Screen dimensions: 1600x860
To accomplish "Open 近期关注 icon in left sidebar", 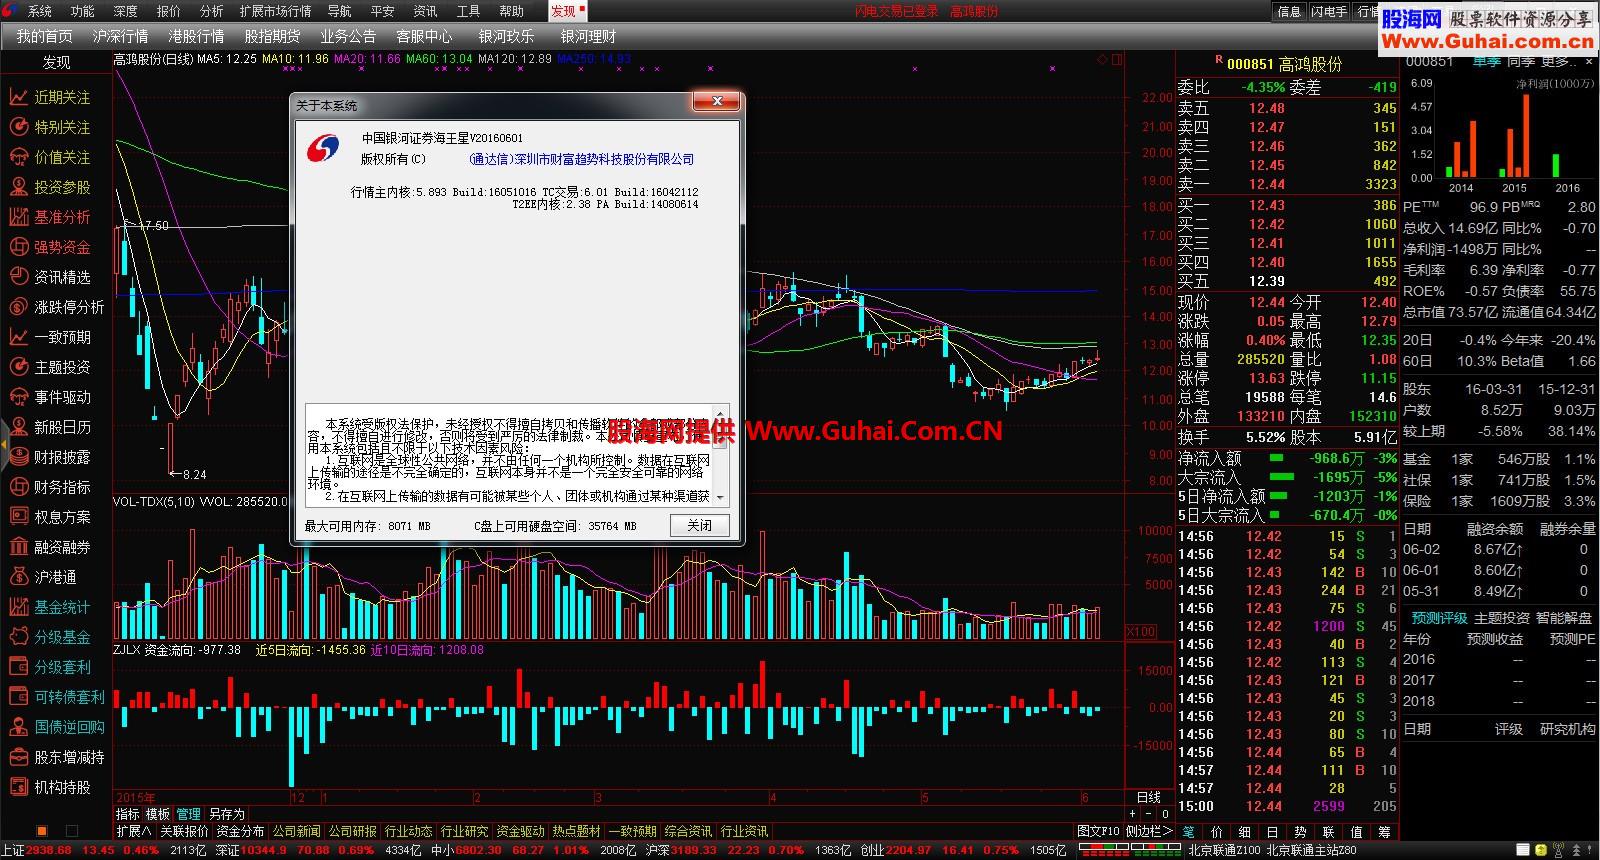I will pos(18,97).
